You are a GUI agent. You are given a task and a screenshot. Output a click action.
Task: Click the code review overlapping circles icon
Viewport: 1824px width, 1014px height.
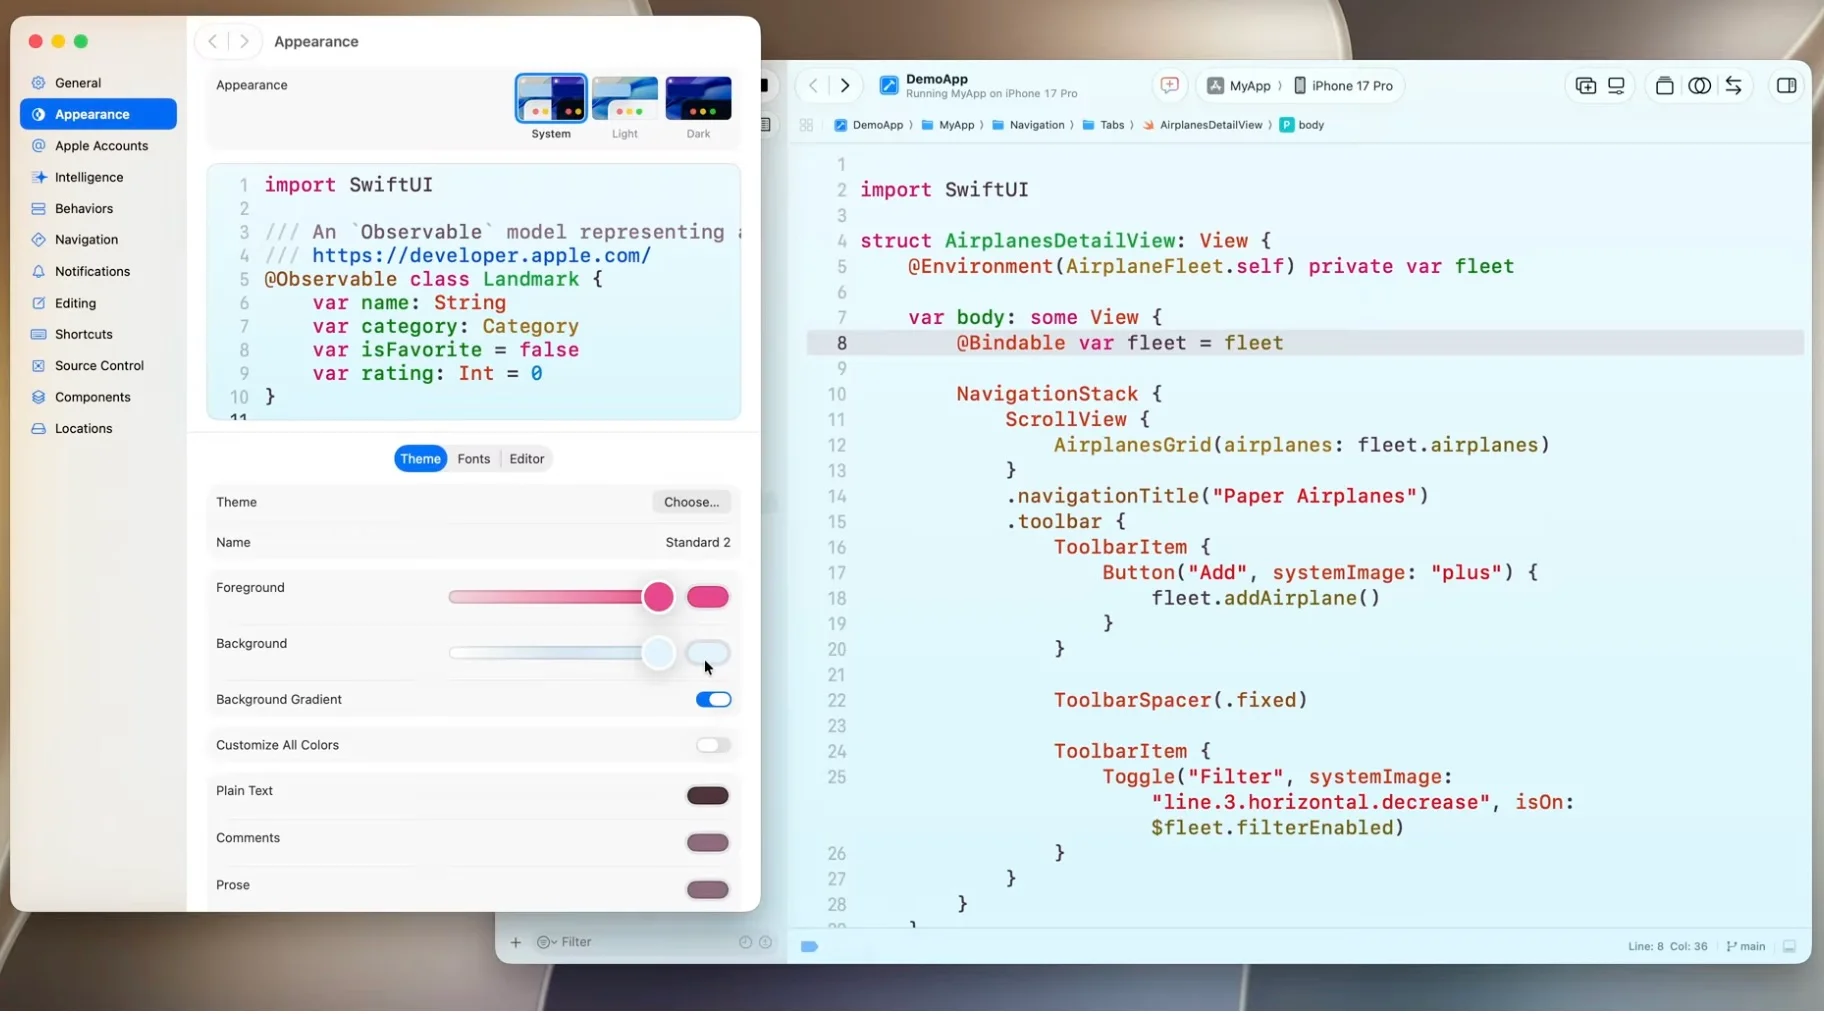pos(1699,86)
